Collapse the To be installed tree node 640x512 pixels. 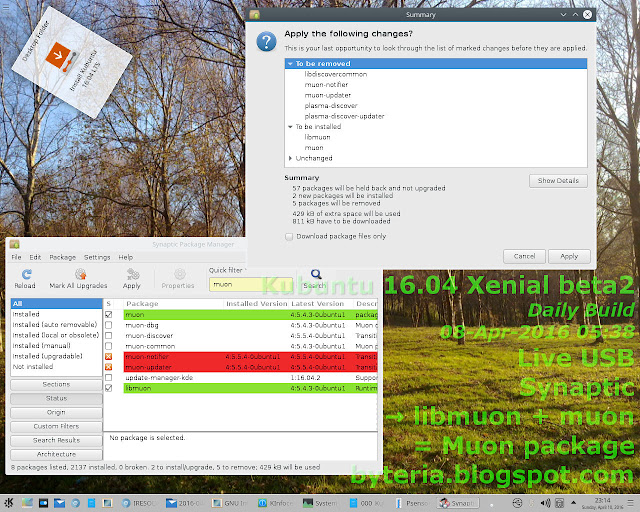tap(290, 127)
